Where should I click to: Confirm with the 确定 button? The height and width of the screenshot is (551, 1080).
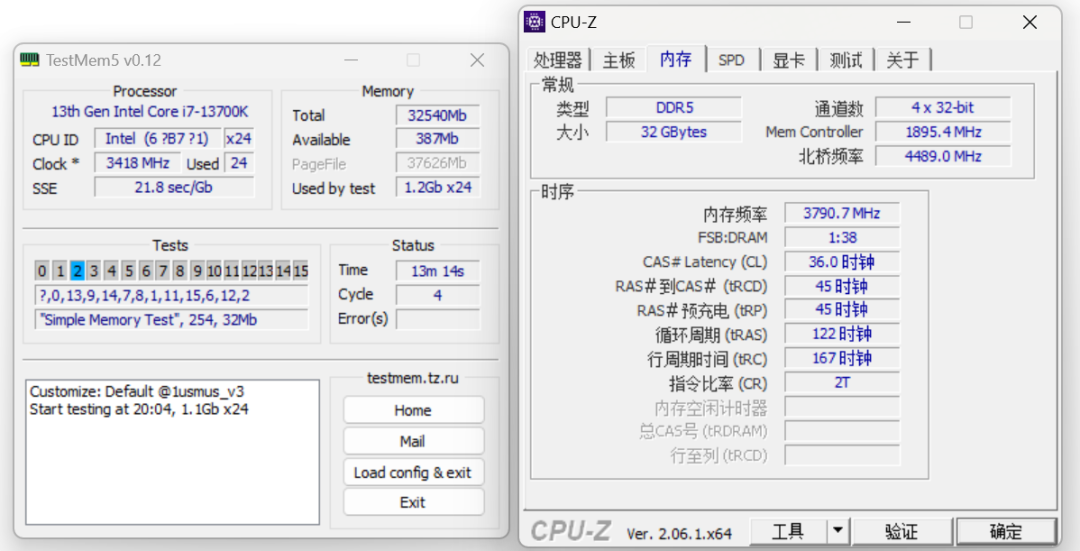1006,532
